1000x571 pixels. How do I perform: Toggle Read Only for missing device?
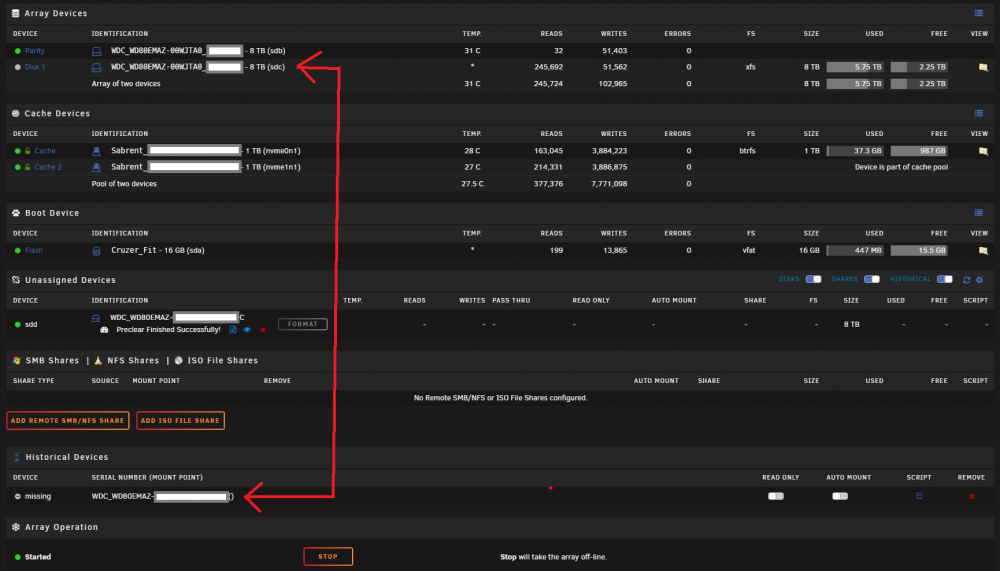coord(776,496)
